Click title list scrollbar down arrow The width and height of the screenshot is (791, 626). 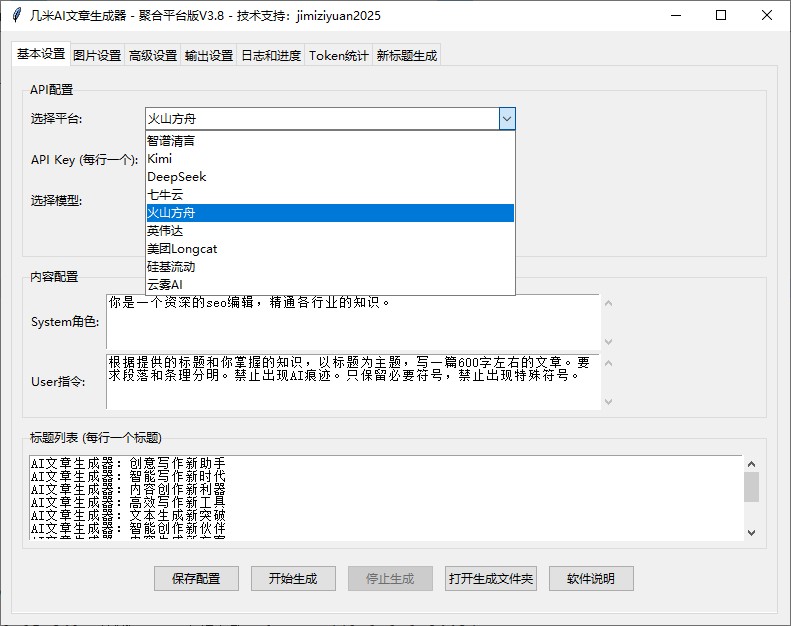tap(752, 533)
